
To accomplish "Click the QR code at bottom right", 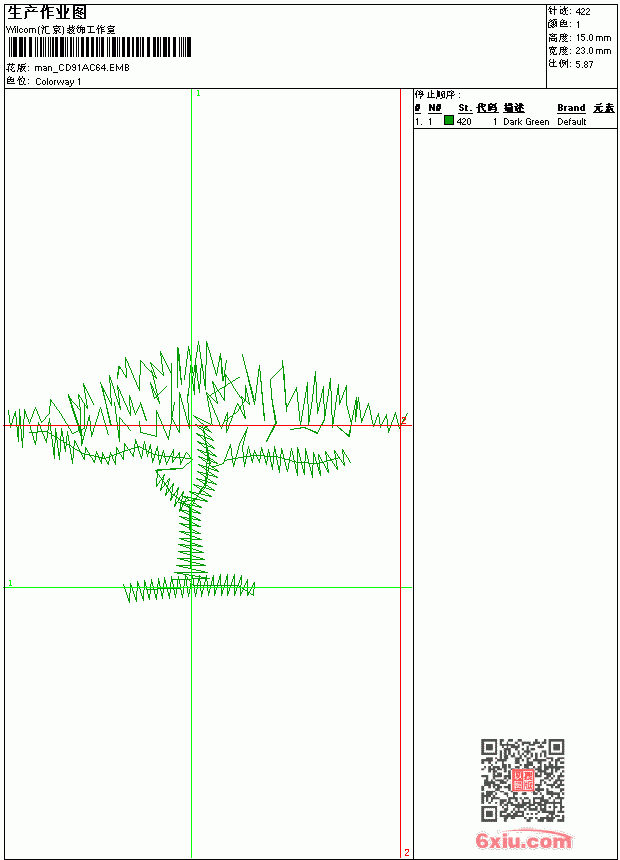I will pos(523,780).
